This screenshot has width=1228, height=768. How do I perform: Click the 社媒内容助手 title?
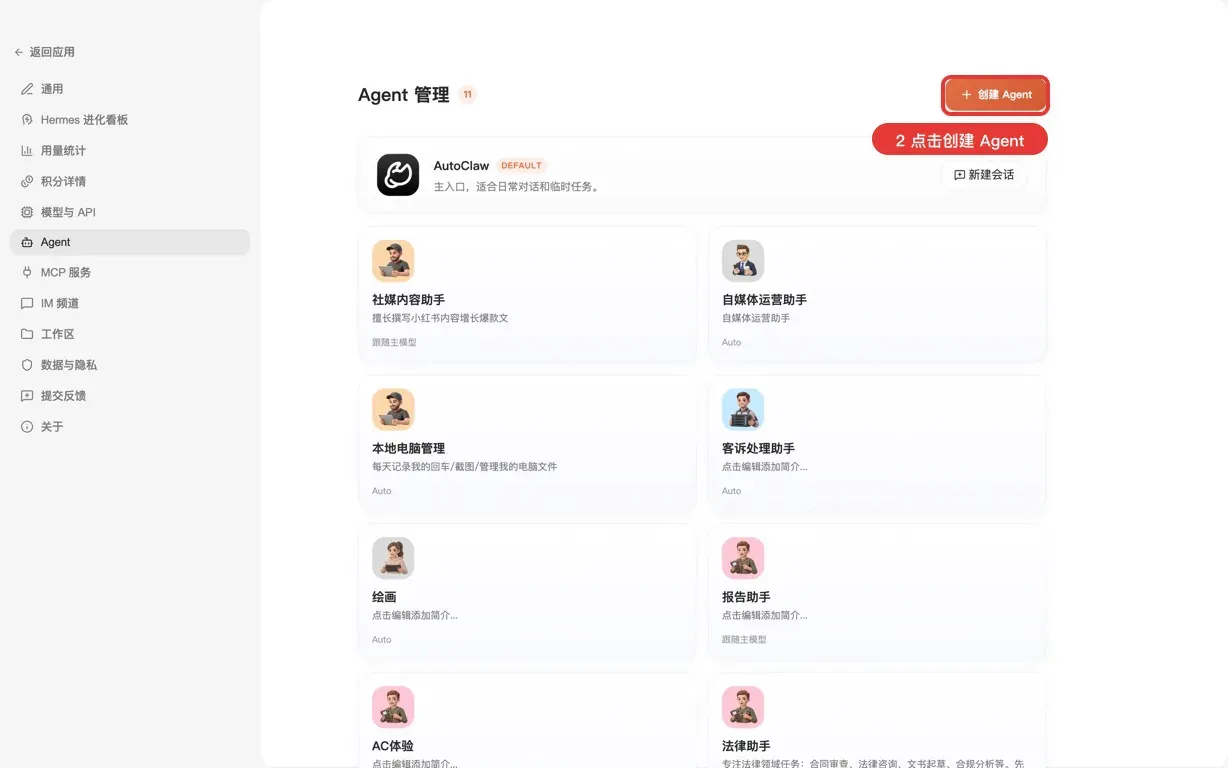click(x=408, y=300)
